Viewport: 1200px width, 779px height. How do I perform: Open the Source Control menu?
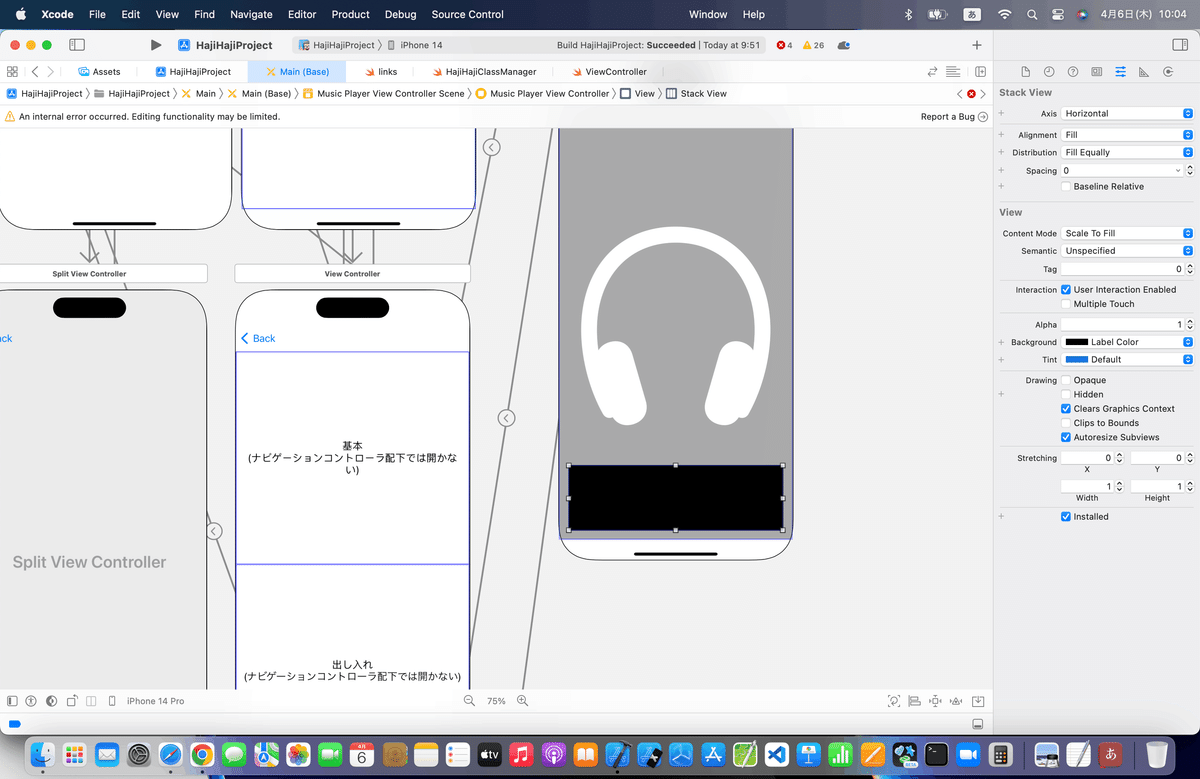(467, 14)
